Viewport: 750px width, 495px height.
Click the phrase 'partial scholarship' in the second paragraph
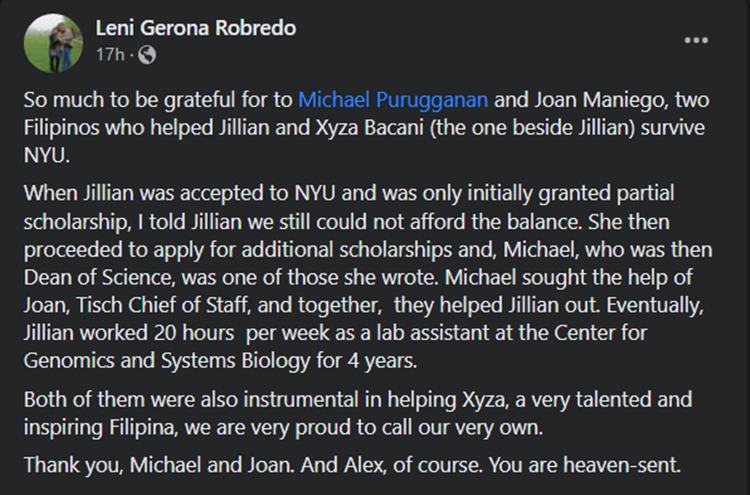[x=349, y=207]
